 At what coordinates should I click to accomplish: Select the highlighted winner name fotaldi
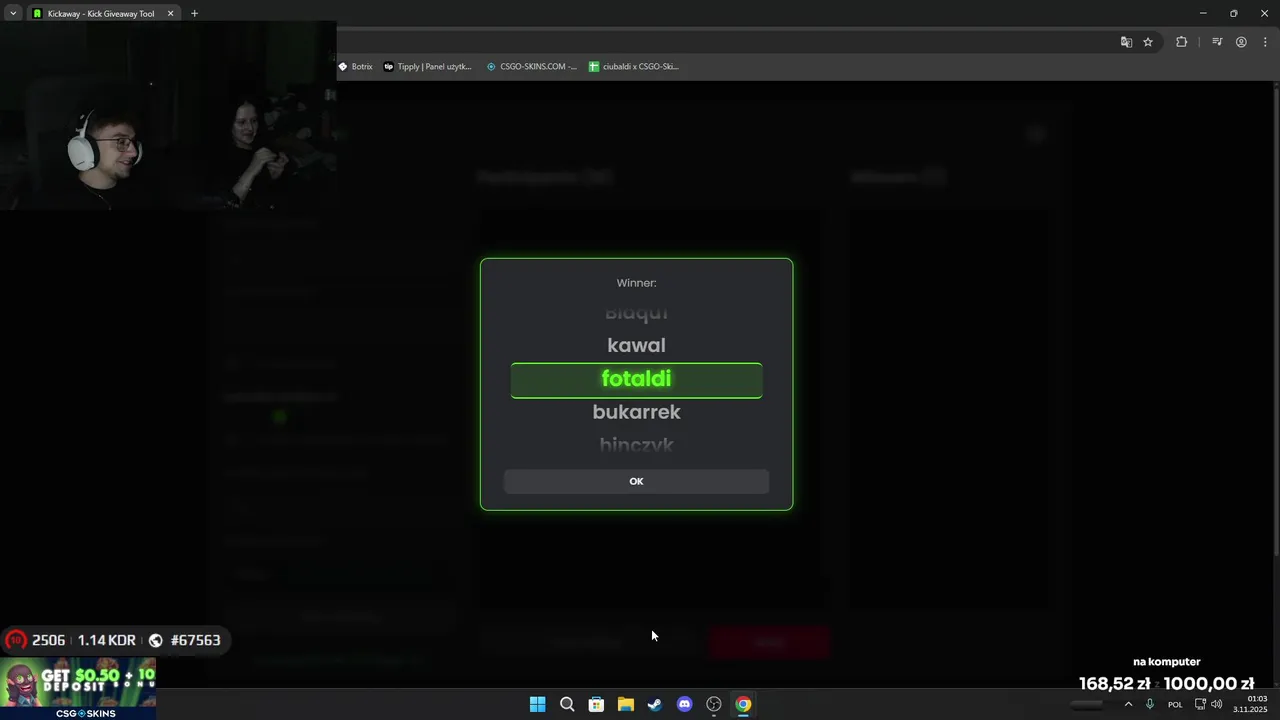(x=636, y=380)
